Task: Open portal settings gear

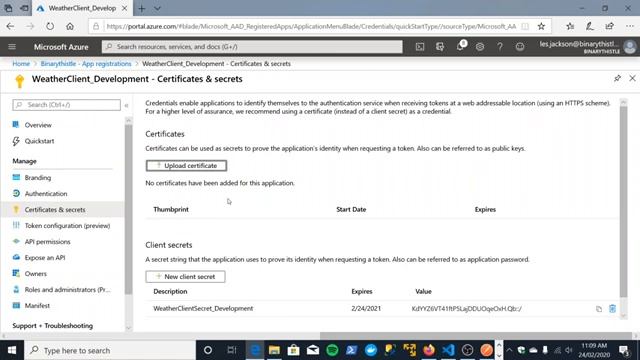Action: click(480, 47)
